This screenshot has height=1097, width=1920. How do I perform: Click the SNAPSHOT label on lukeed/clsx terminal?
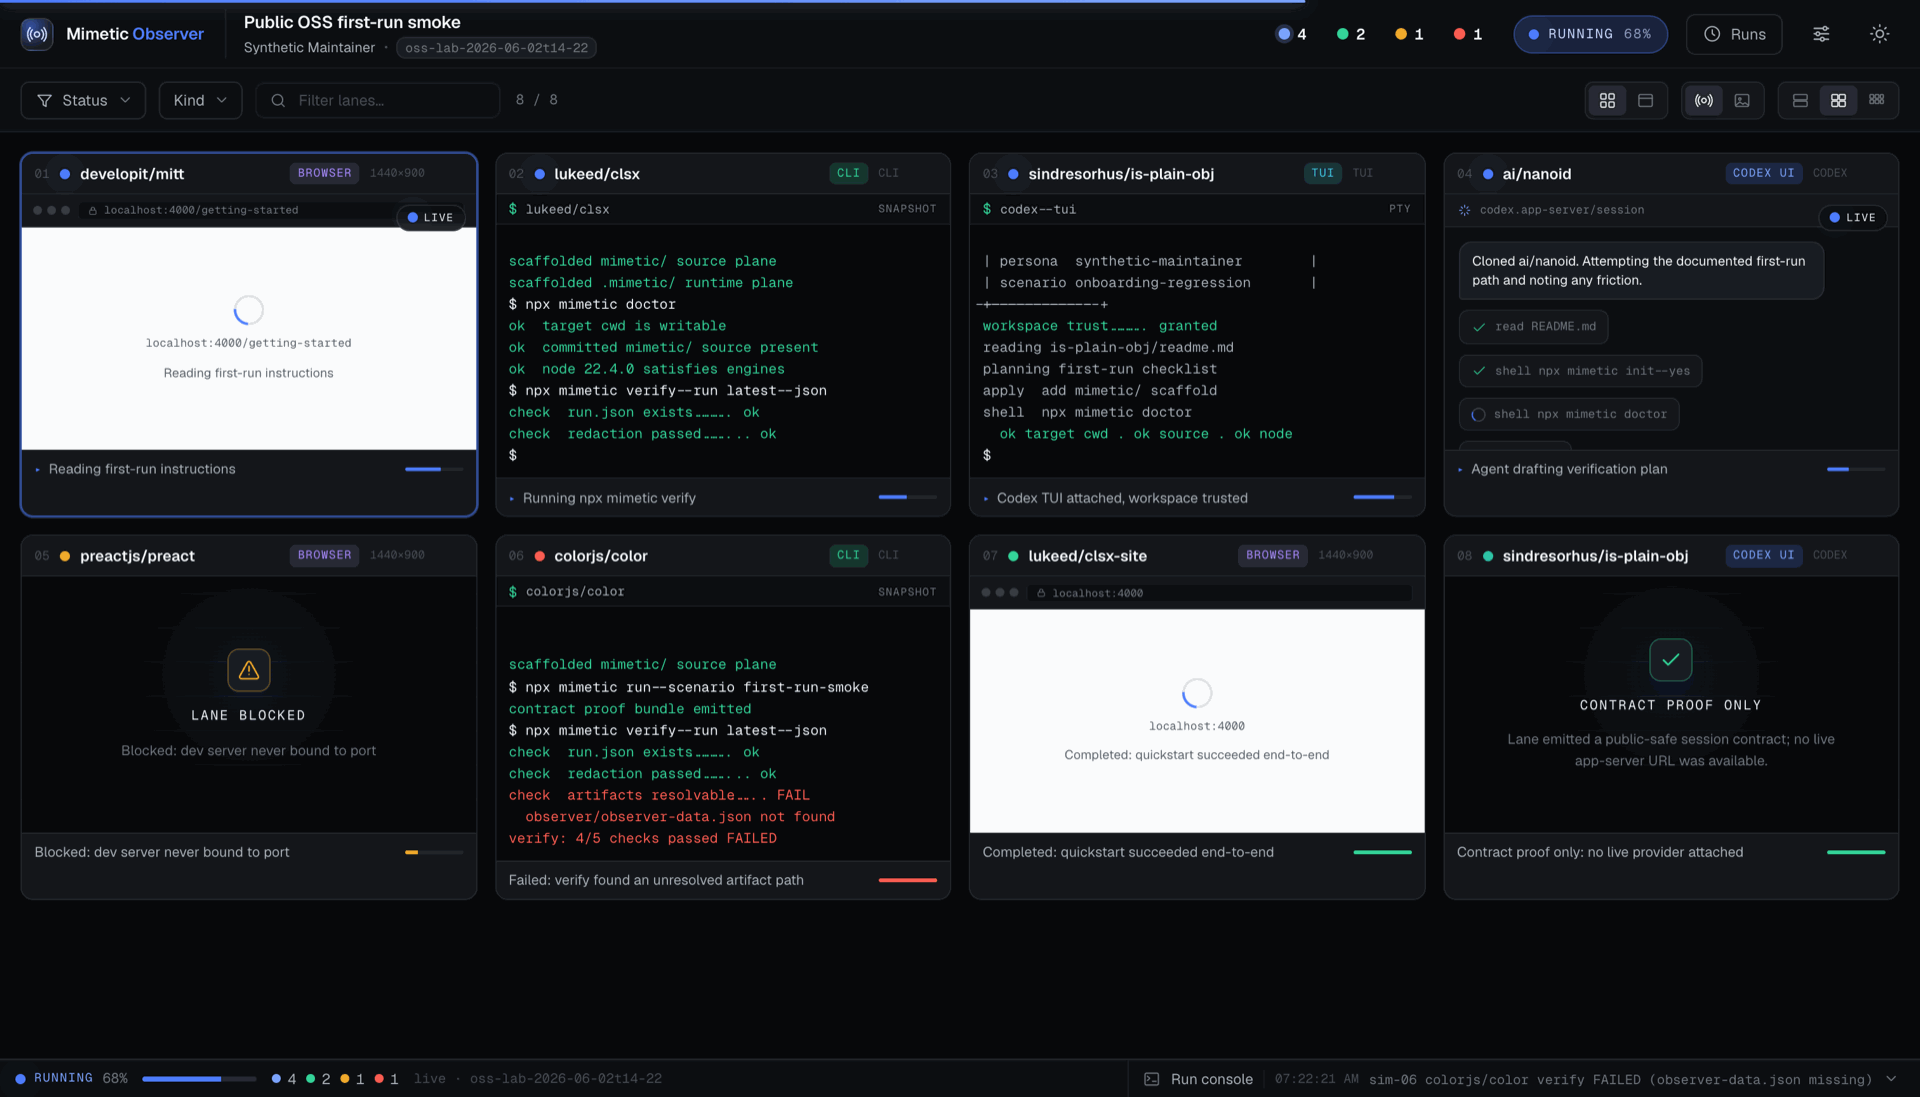(907, 209)
